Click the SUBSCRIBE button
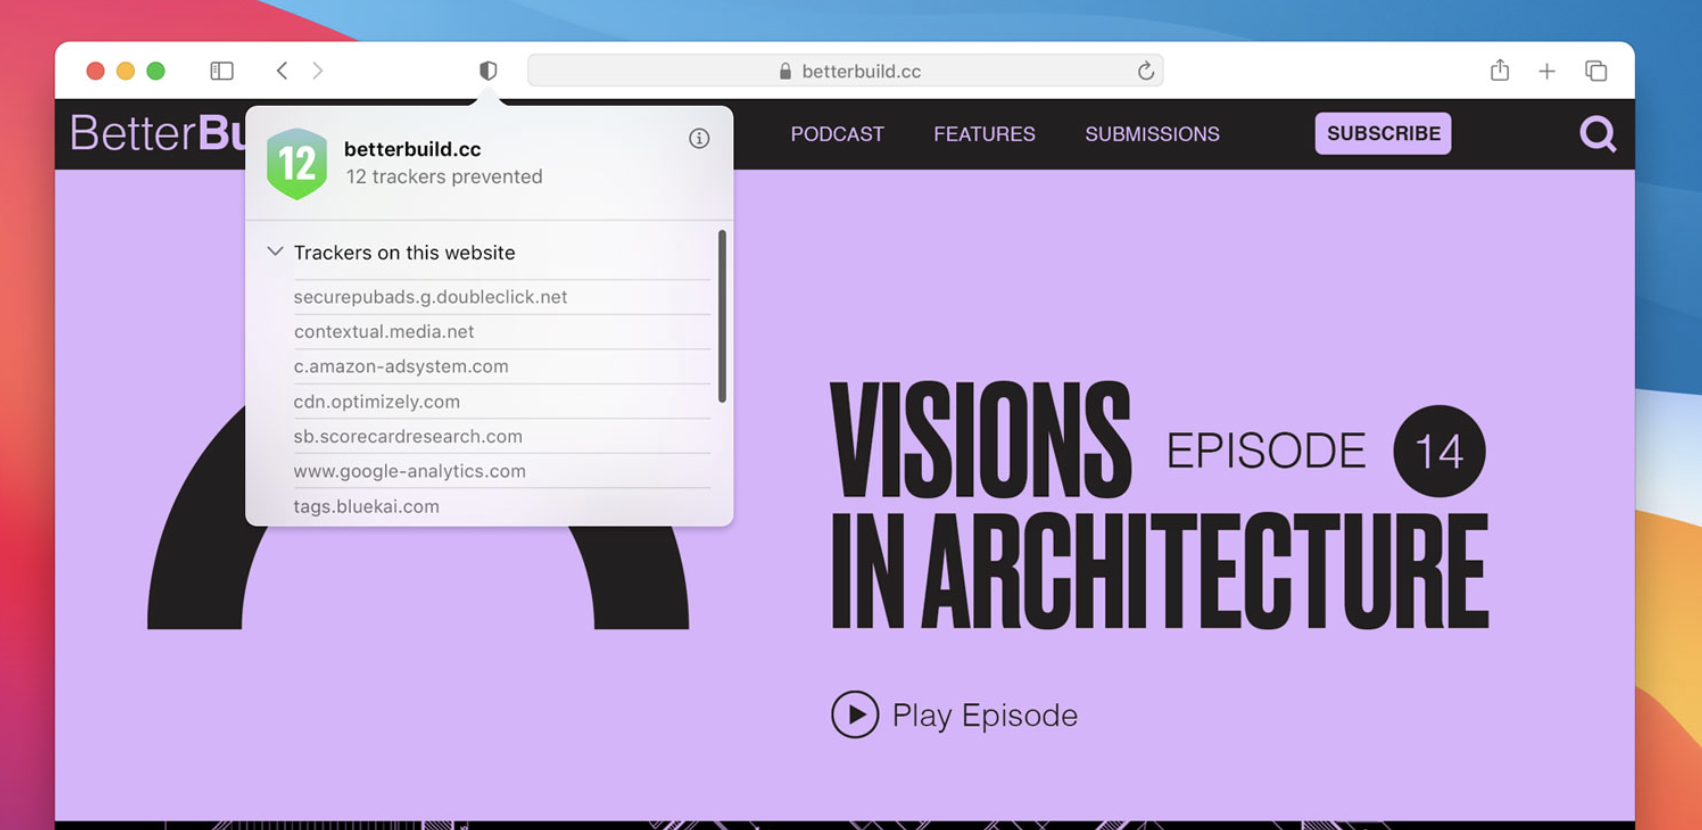The image size is (1702, 830). click(1383, 133)
